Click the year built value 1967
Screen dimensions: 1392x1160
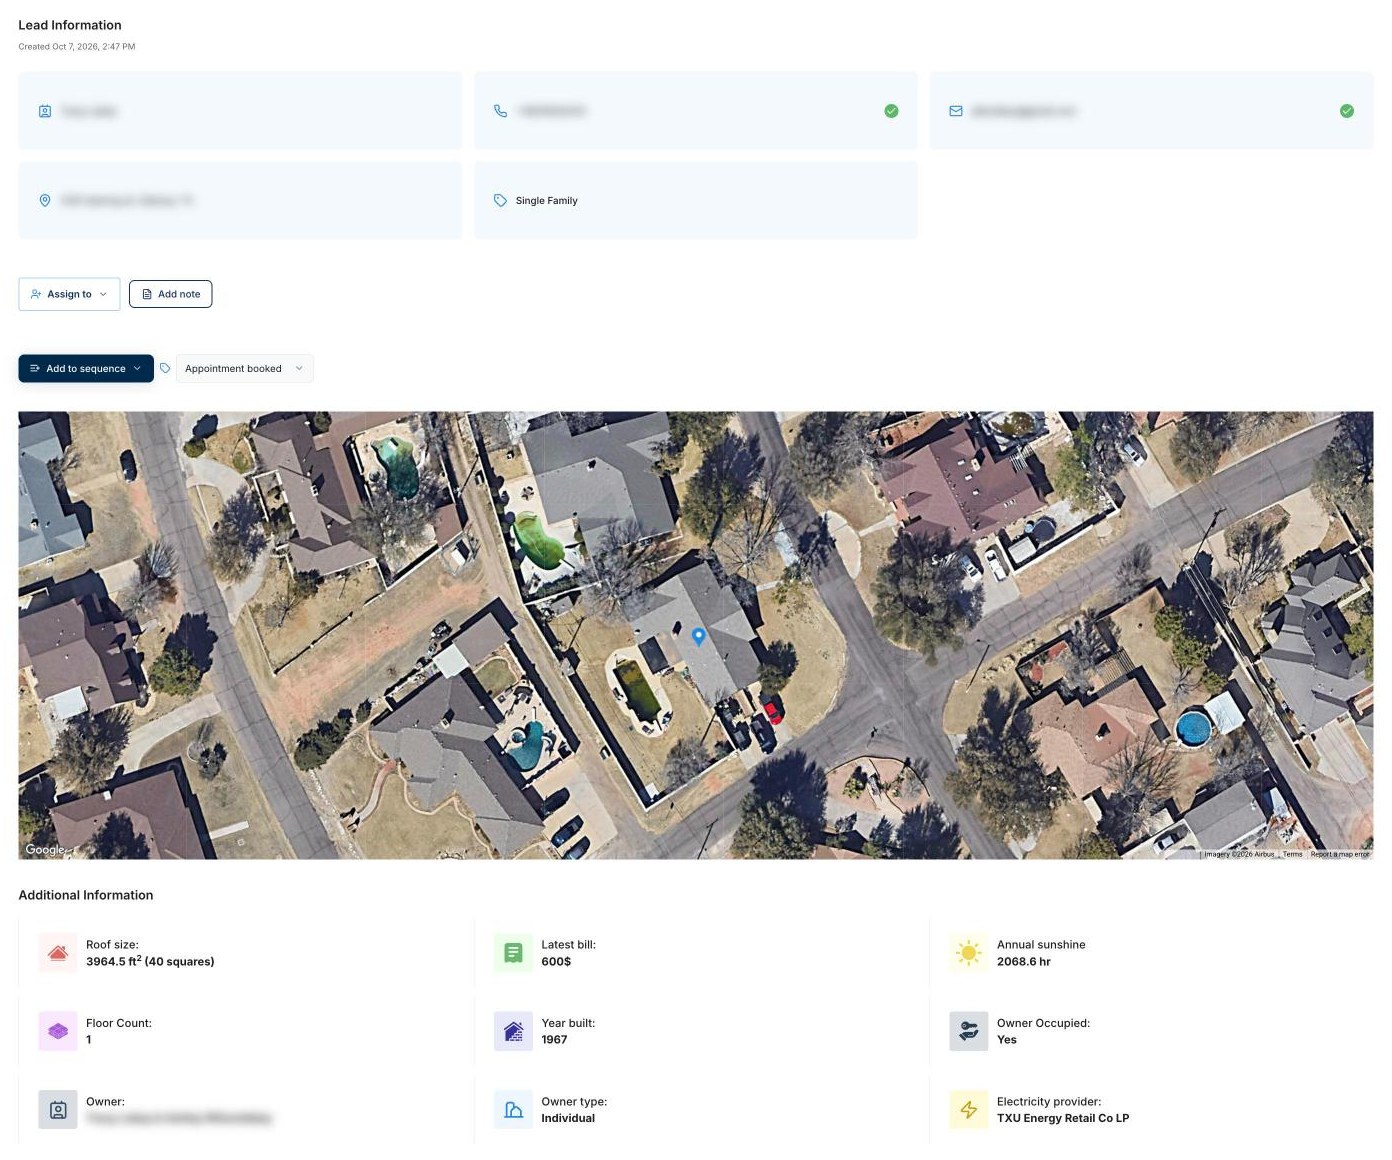[x=554, y=1040]
